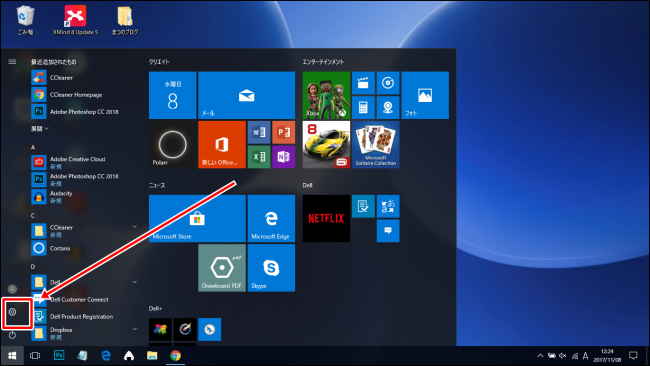Open the Photos tile
The width and height of the screenshot is (650, 366).
(x=425, y=95)
